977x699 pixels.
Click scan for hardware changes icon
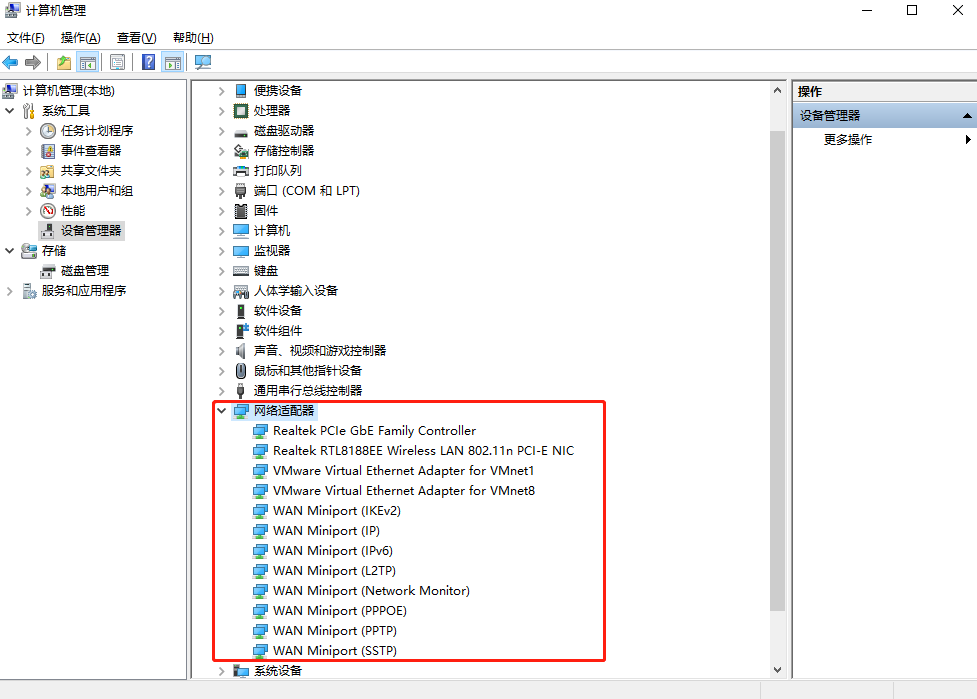(203, 62)
